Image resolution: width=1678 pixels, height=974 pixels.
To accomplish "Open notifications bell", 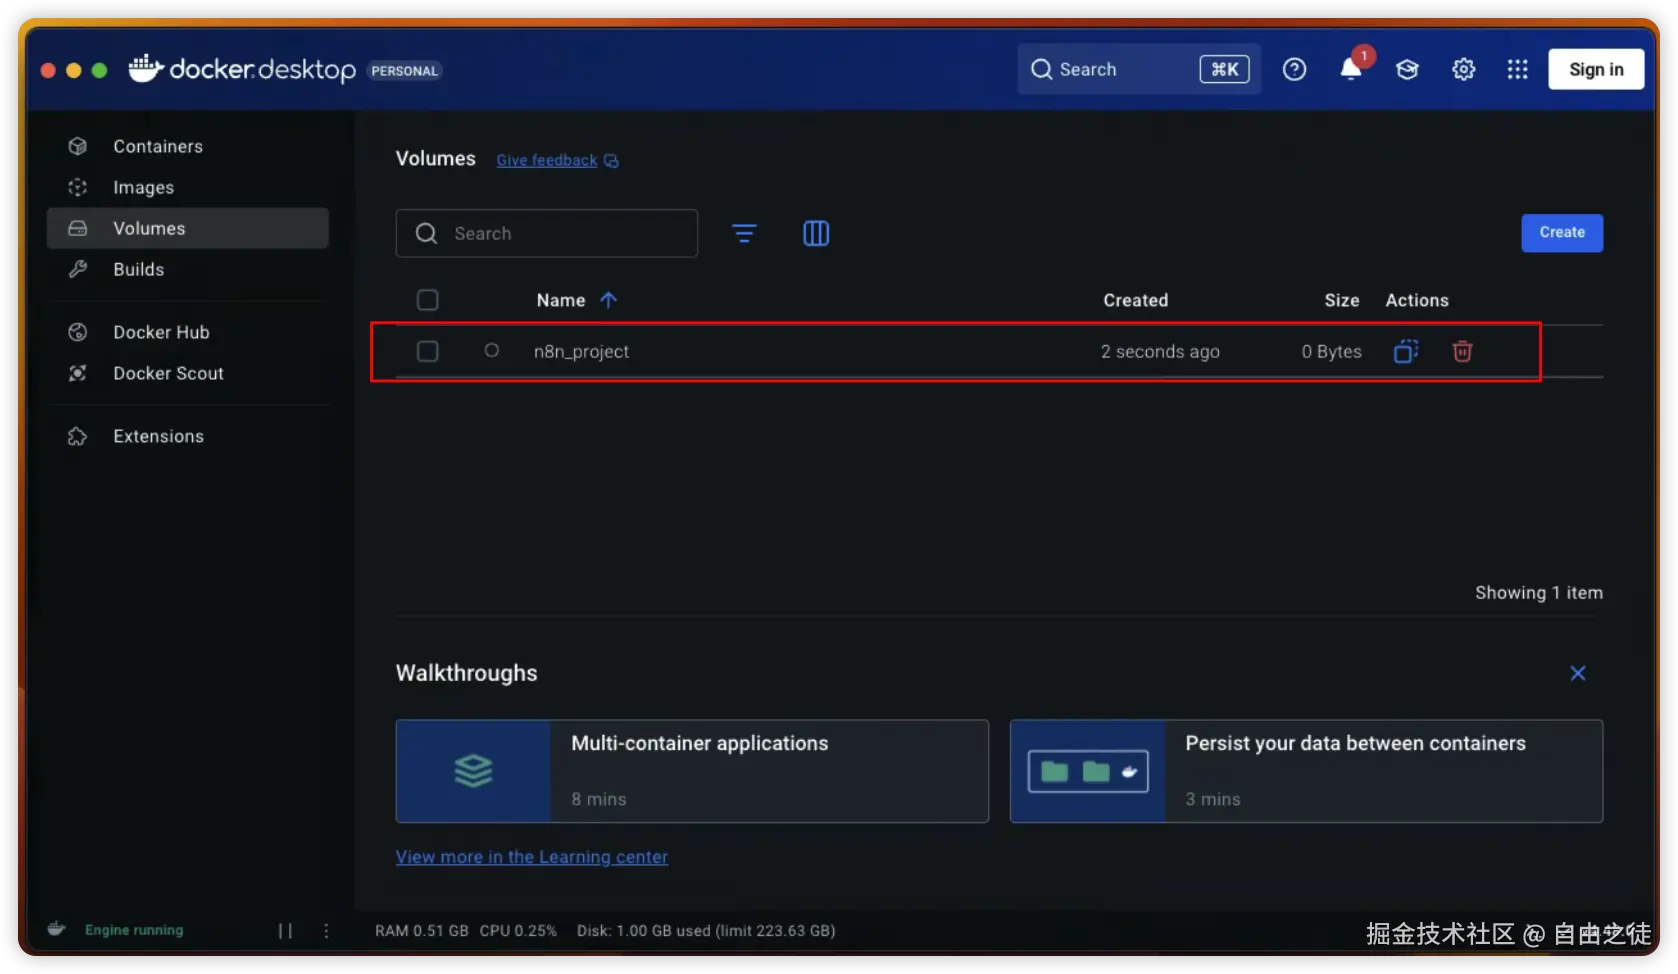I will tap(1351, 69).
